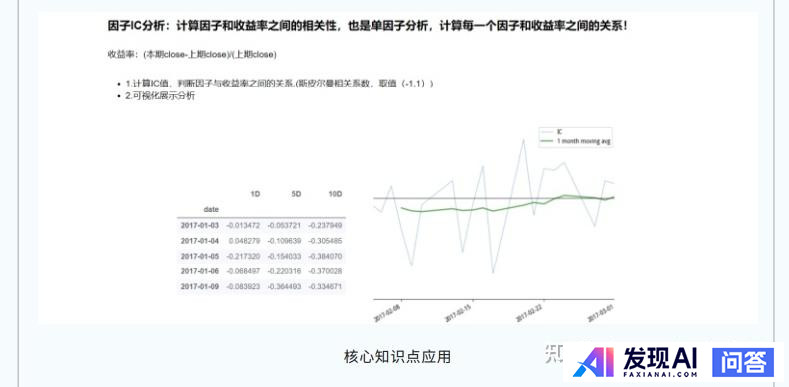Select the 2017-01-06 row label

(x=200, y=271)
